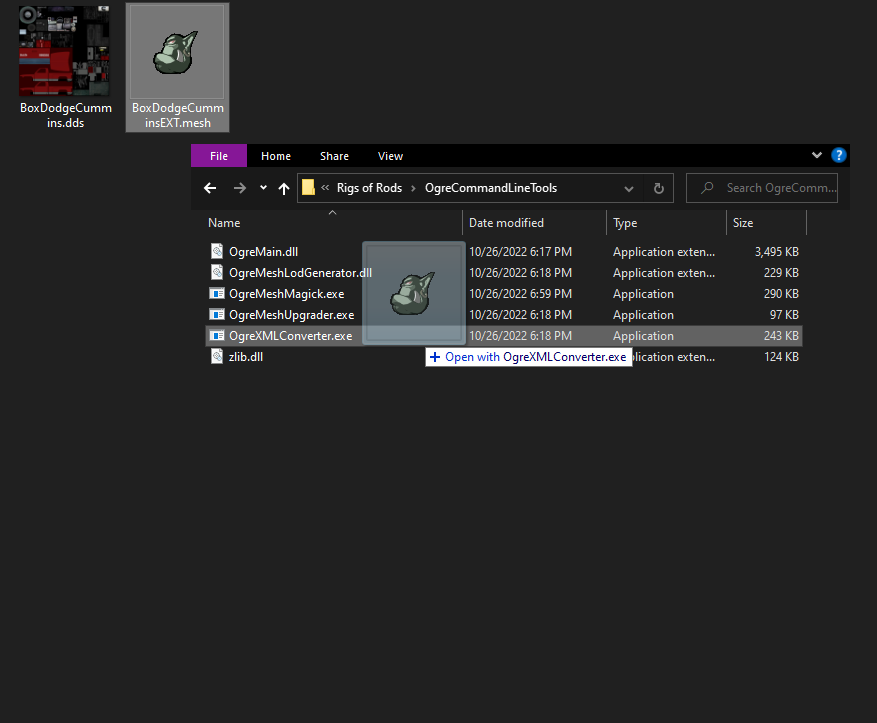This screenshot has height=723, width=877.
Task: Select BoxDodgeCumminsEXT.mesh ogre thumbnail
Action: (x=177, y=52)
